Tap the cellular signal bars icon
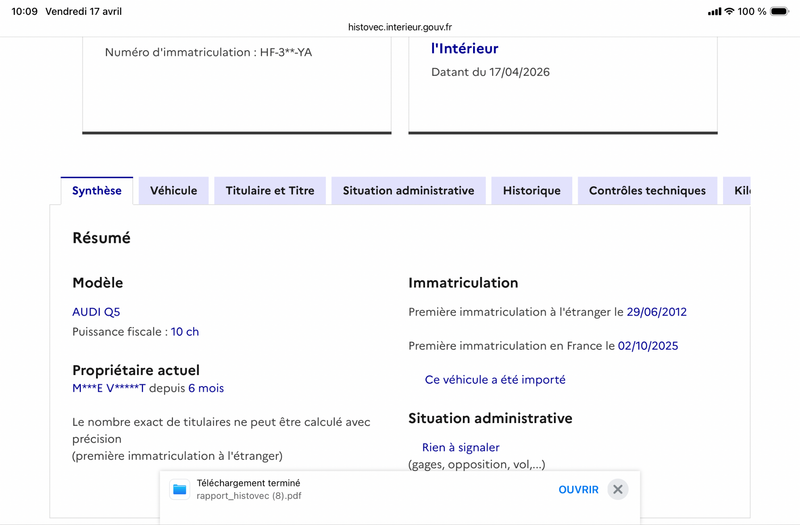 coord(714,11)
